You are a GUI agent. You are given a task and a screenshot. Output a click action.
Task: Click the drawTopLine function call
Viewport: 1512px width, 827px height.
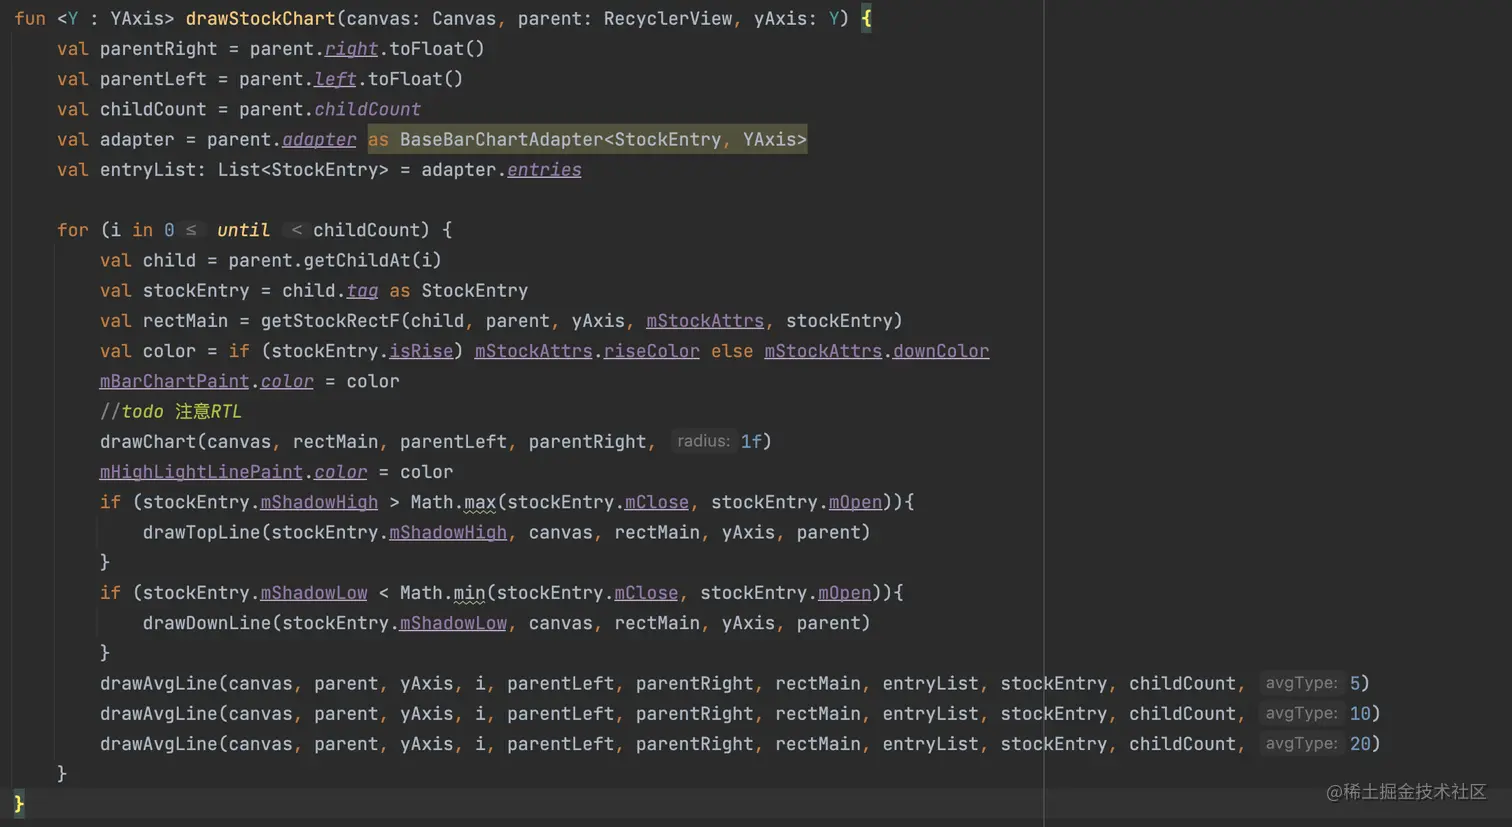pyautogui.click(x=201, y=532)
